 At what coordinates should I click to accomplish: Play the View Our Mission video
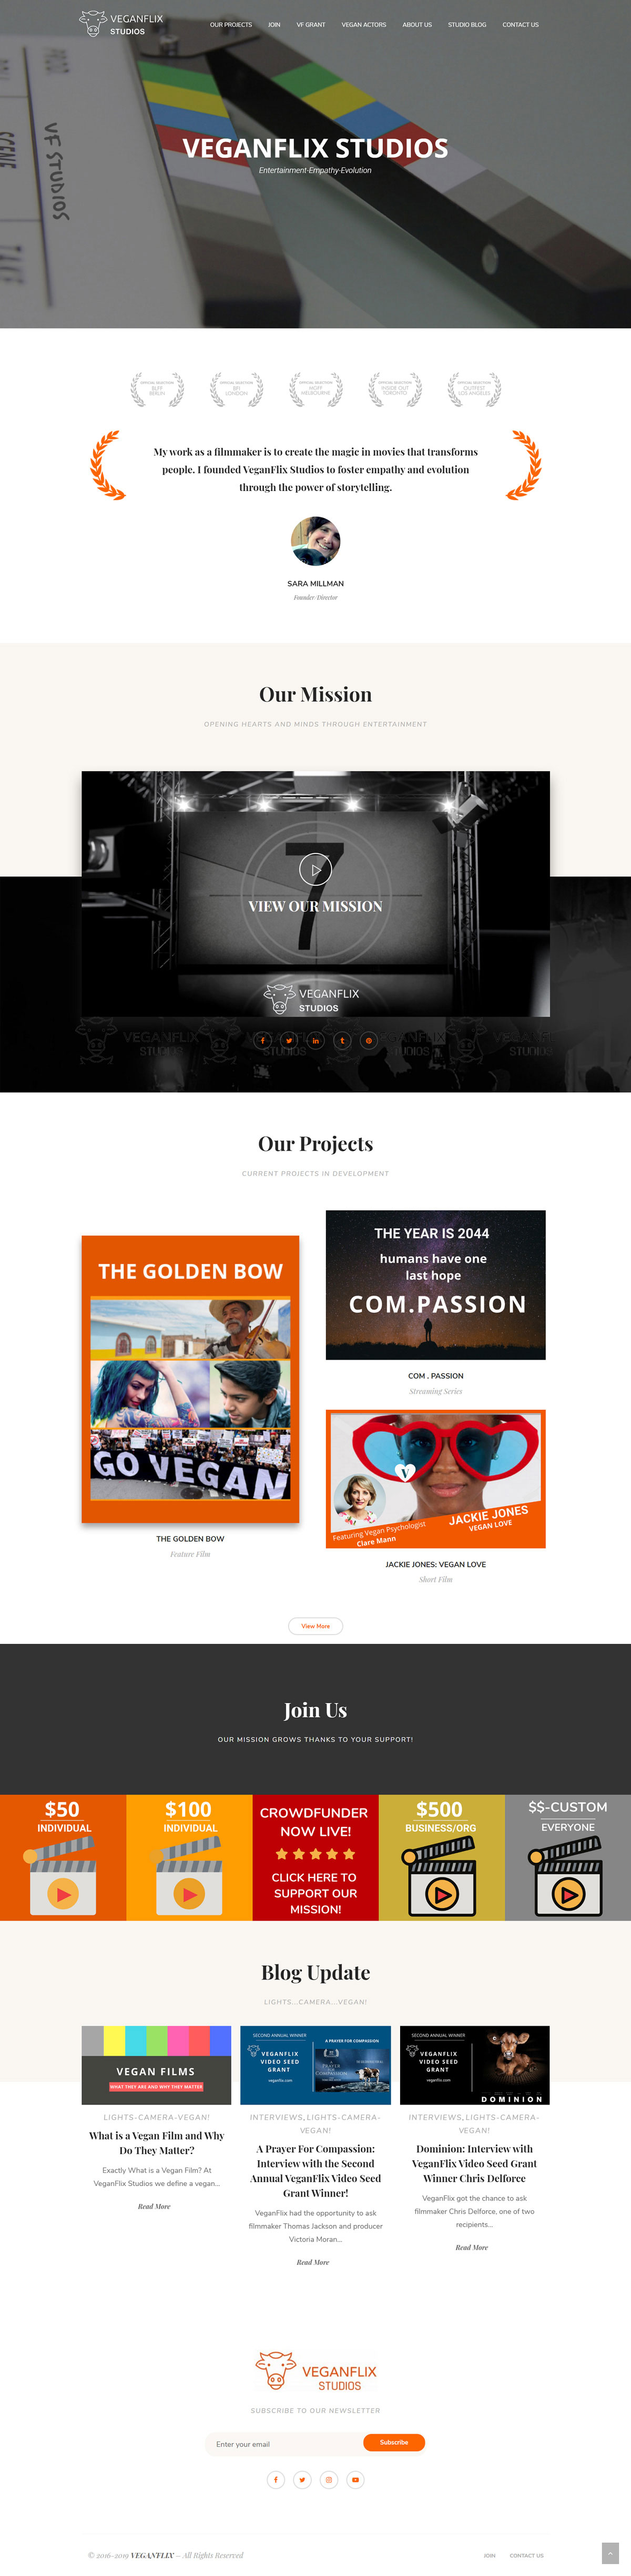316,869
